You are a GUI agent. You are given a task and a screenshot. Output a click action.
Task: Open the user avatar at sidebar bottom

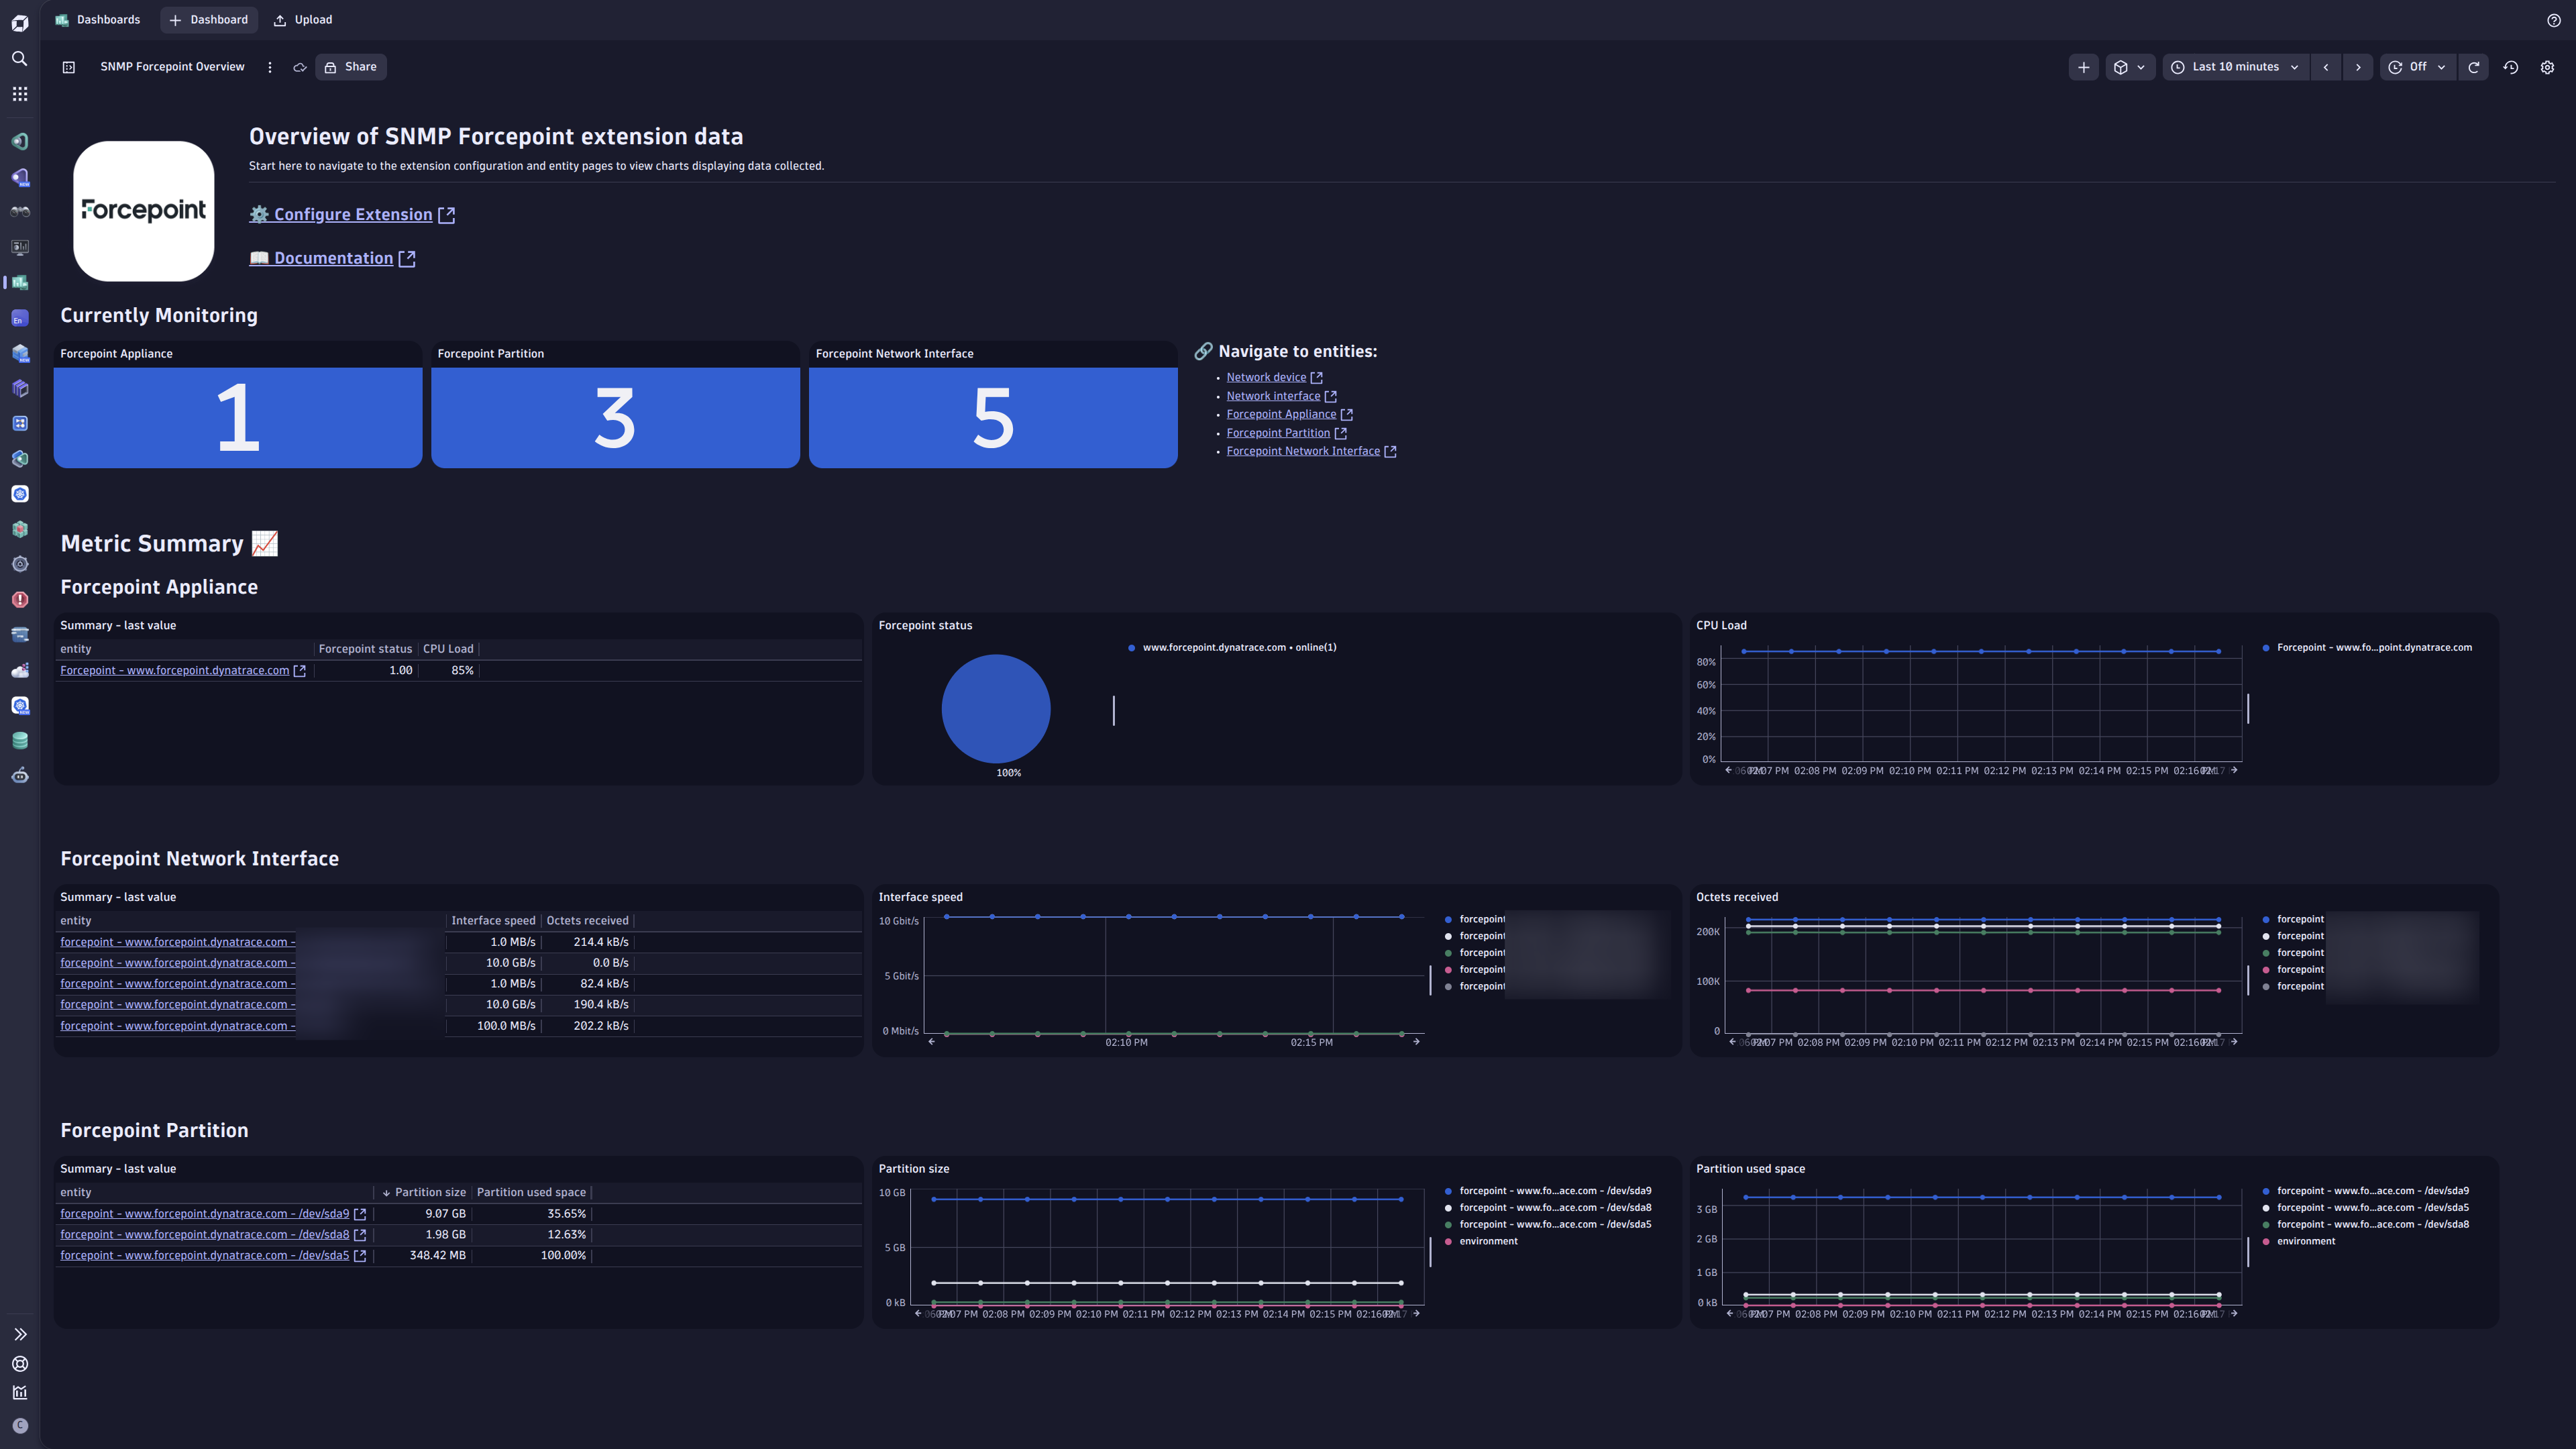pyautogui.click(x=20, y=1426)
